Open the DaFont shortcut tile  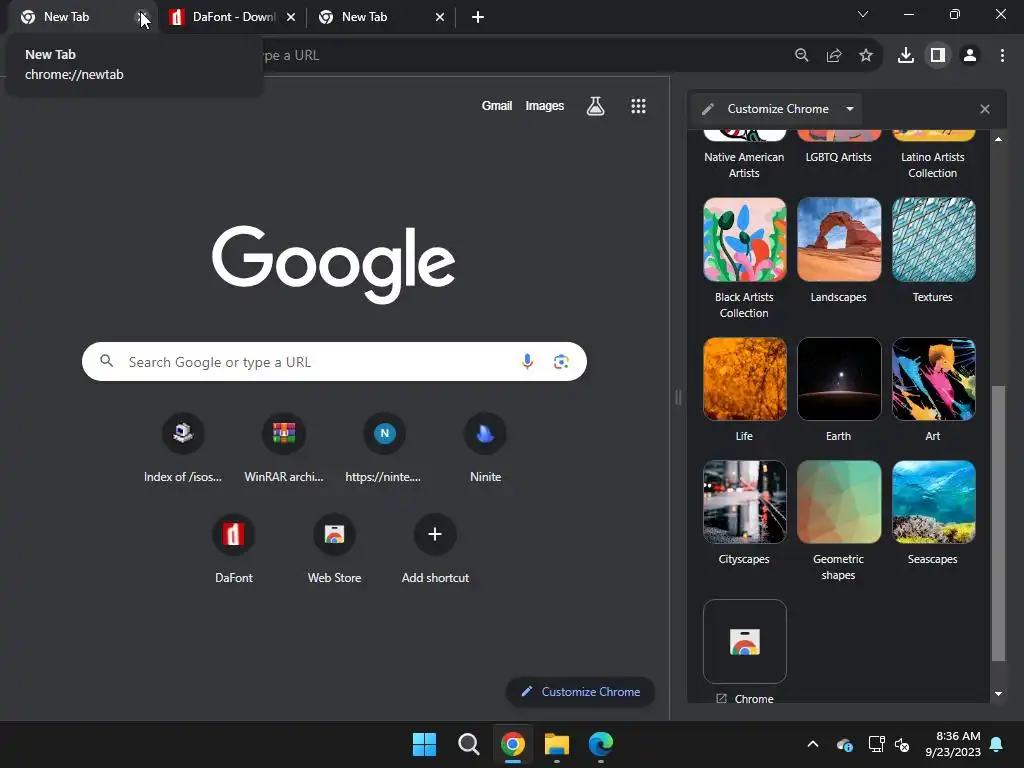[234, 549]
